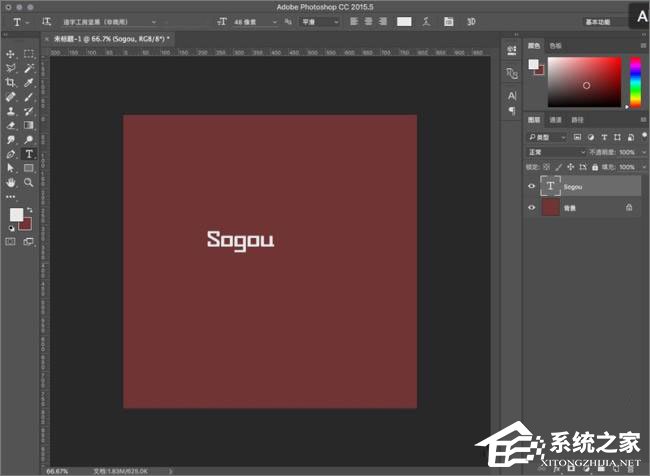Screen dimensions: 650x476
Task: Switch to the Paths tab
Action: [577, 120]
